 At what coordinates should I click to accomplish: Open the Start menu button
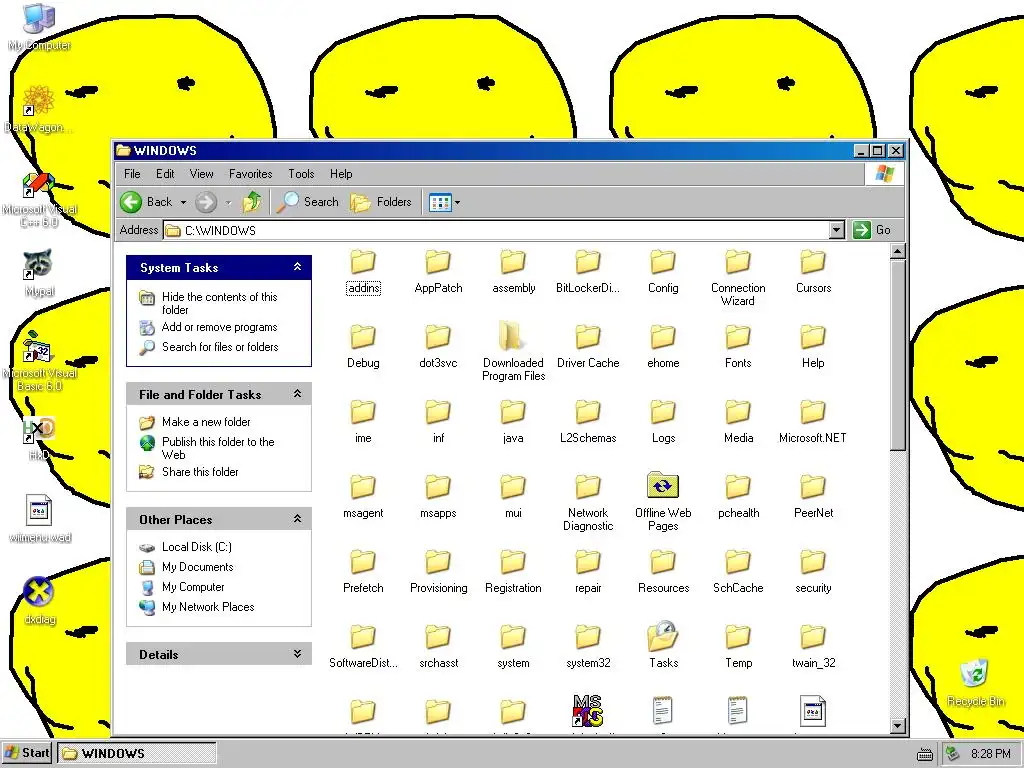[27, 753]
